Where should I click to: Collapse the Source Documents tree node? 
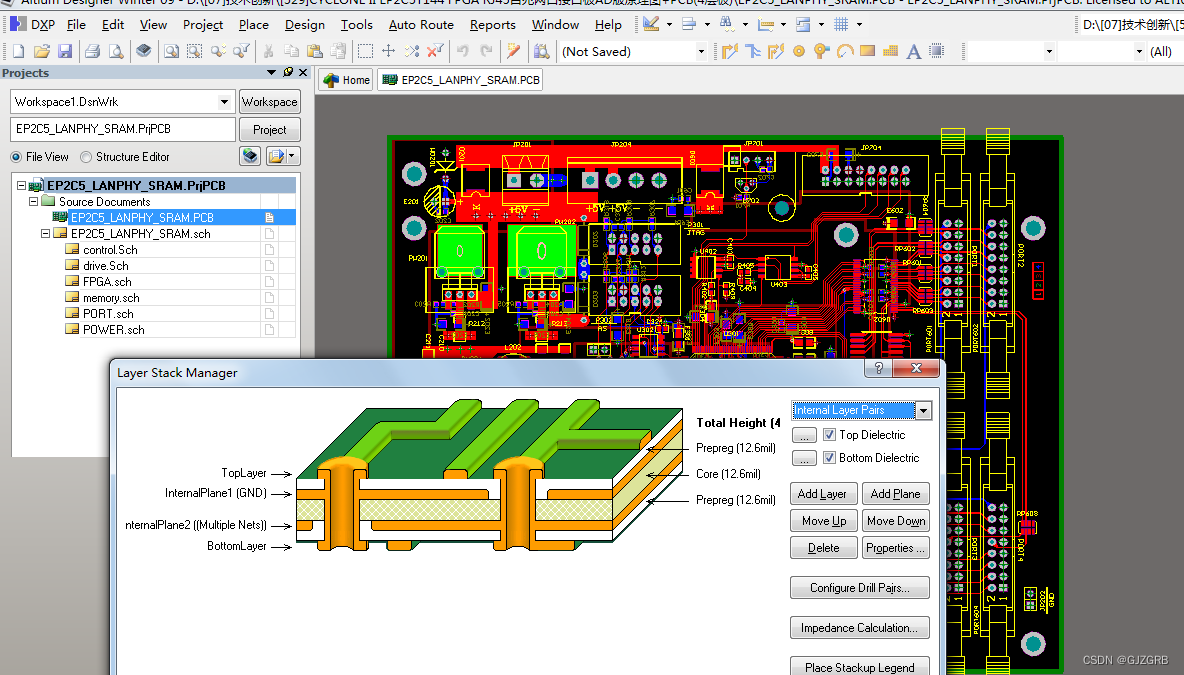click(x=34, y=201)
